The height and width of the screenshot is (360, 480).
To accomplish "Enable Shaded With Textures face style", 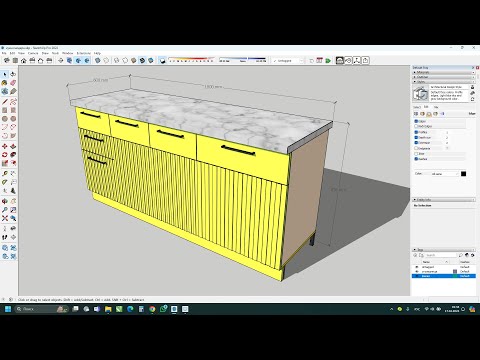I will point(142,60).
